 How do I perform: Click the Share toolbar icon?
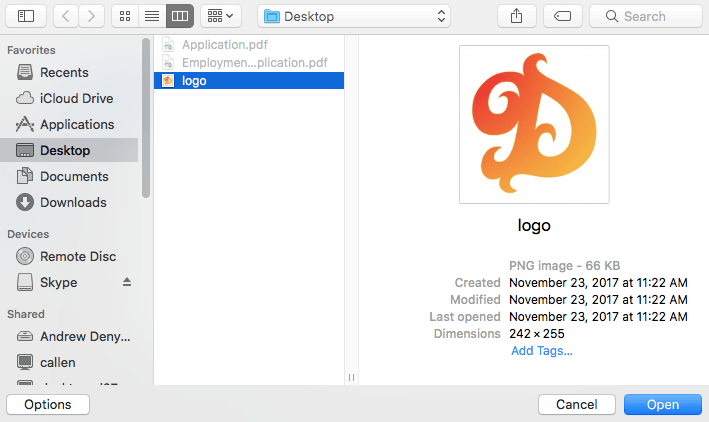517,16
